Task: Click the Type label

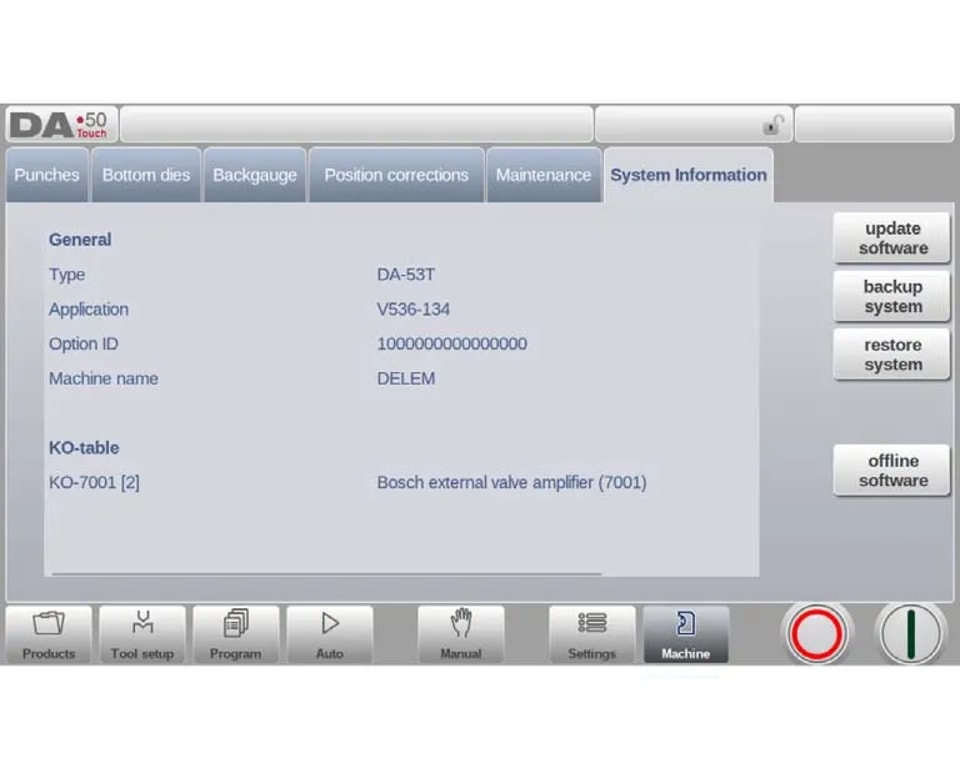Action: 67,275
